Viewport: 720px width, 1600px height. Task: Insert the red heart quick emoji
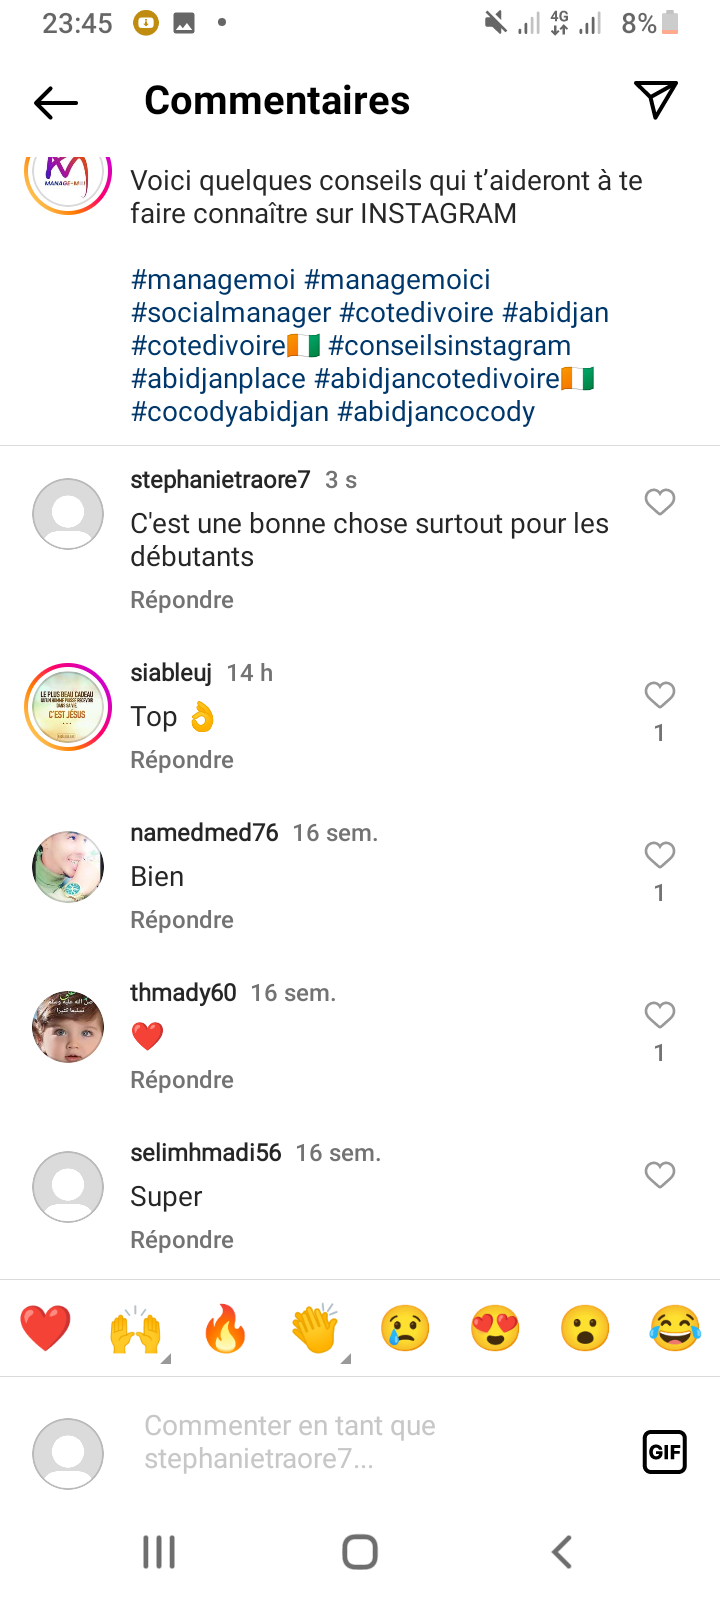[46, 1330]
